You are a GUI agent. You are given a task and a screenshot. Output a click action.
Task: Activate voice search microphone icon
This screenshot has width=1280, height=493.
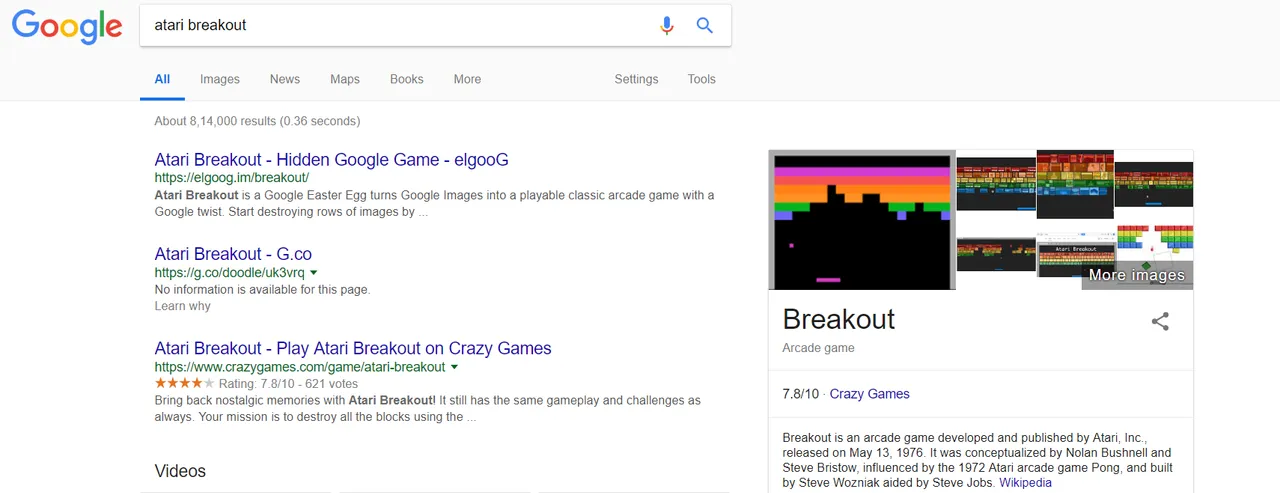(667, 25)
